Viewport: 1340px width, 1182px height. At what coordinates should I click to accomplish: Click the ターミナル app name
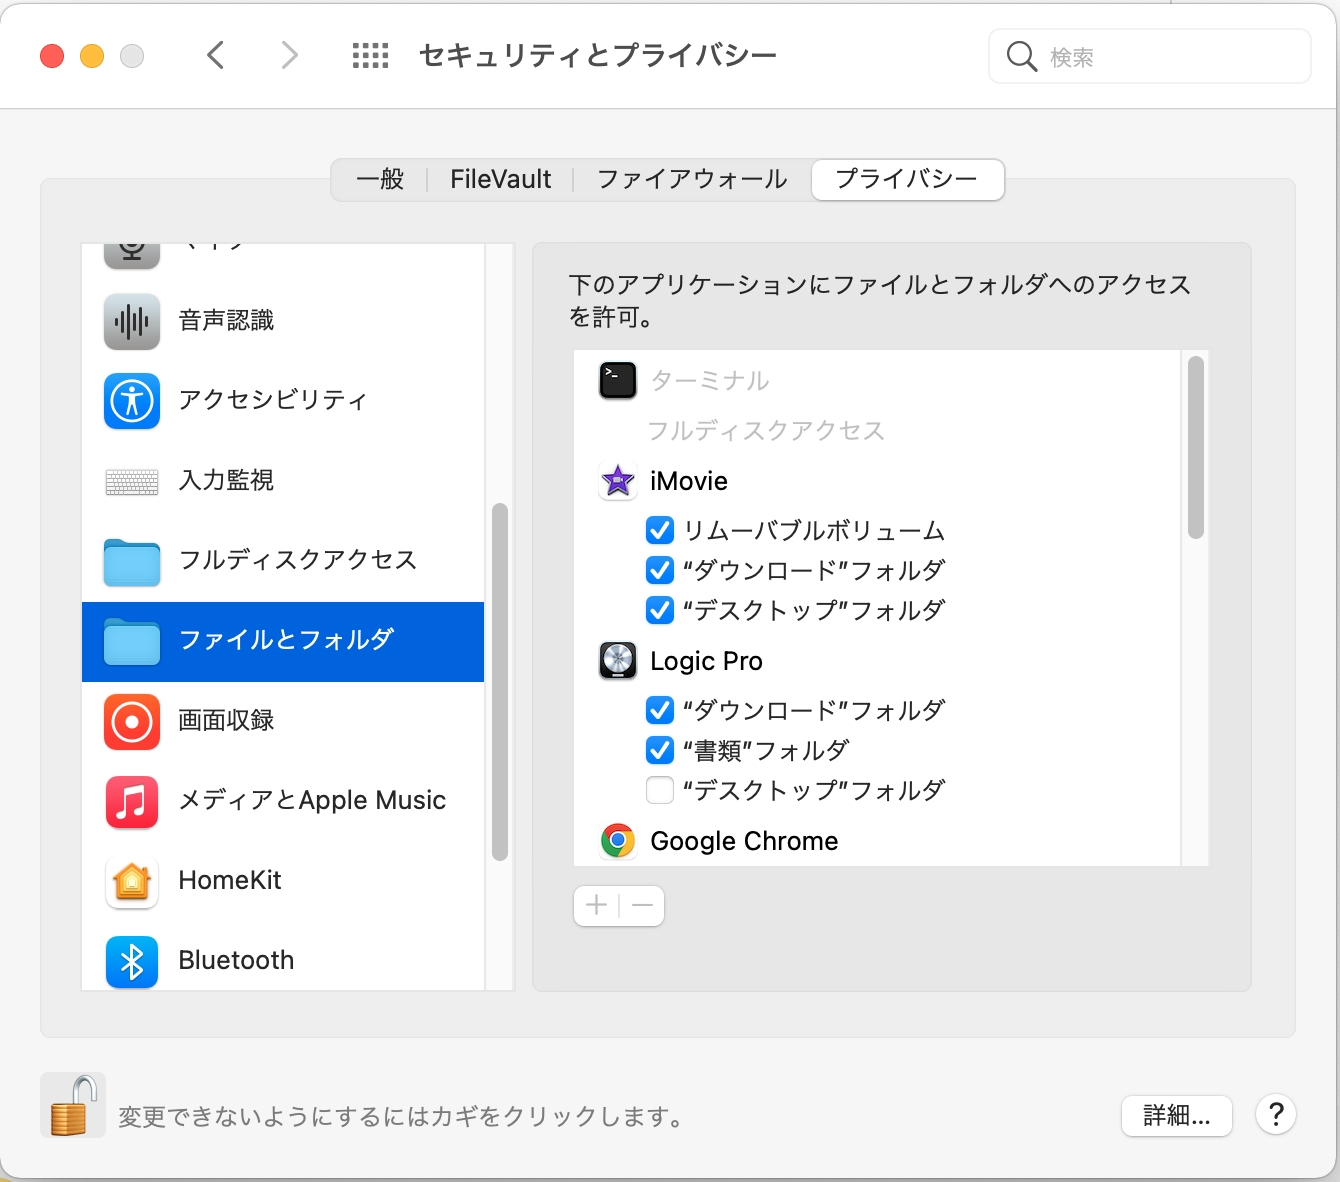[710, 381]
